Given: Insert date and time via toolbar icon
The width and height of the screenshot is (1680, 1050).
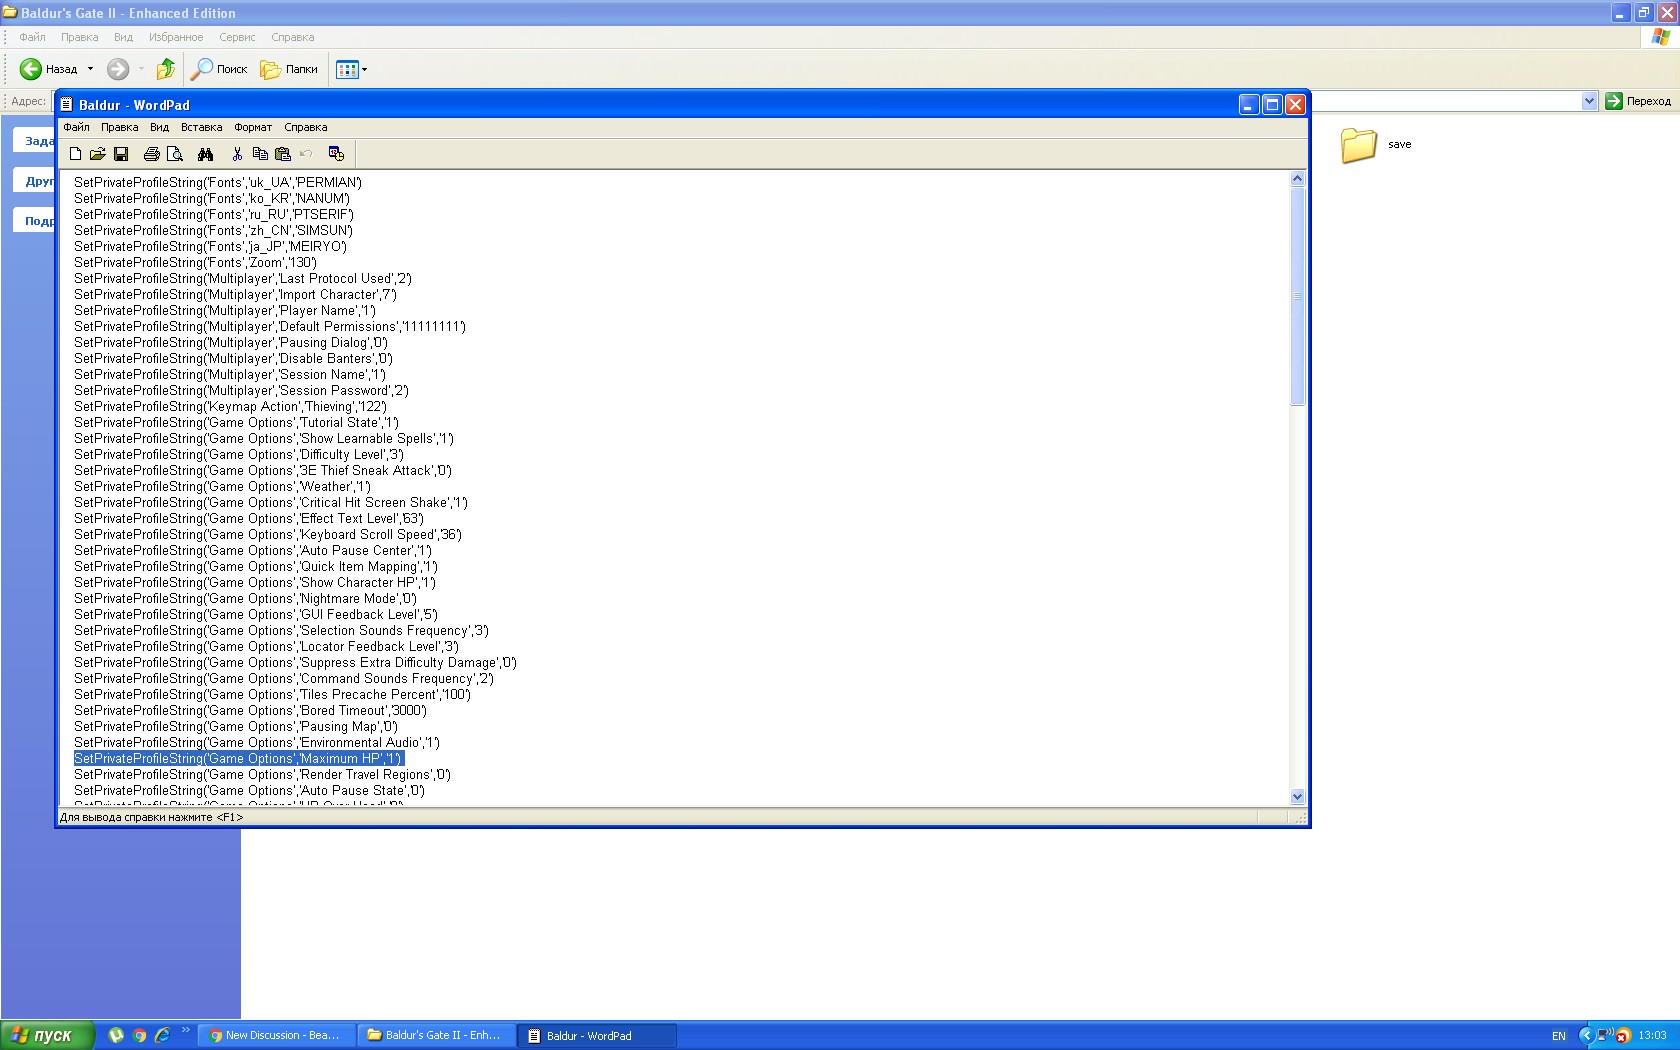Looking at the screenshot, I should (x=336, y=154).
